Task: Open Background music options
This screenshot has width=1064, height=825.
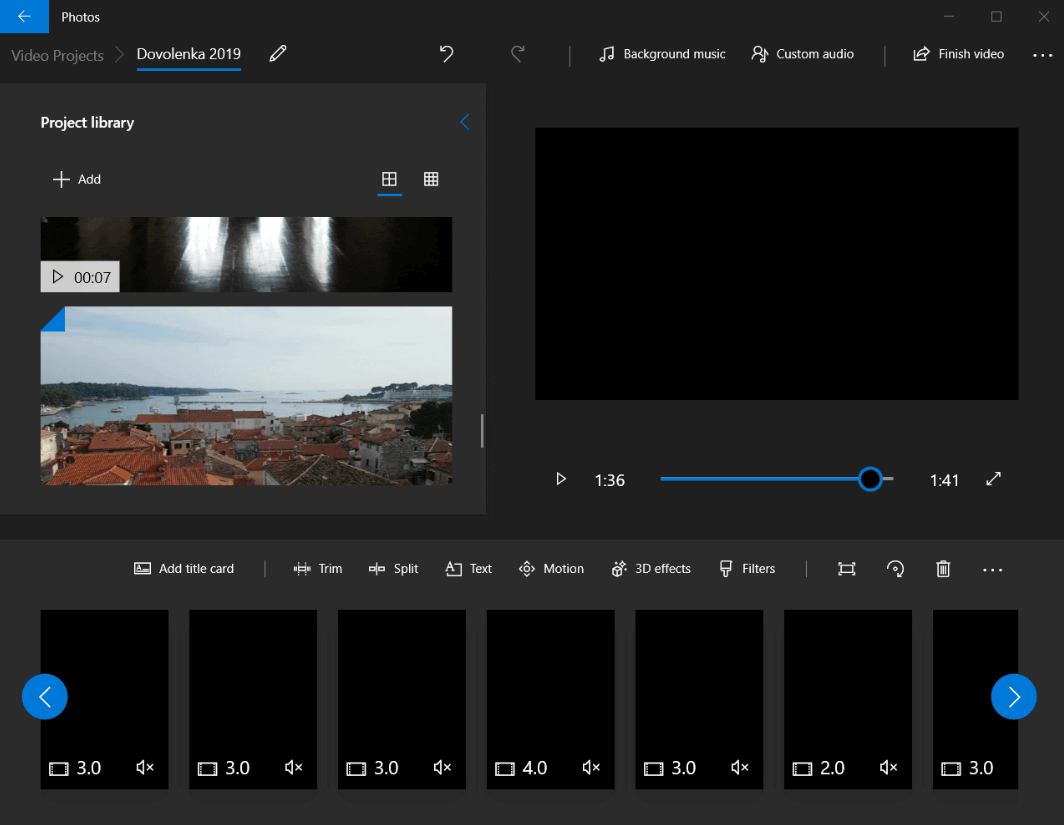Action: pyautogui.click(x=662, y=53)
